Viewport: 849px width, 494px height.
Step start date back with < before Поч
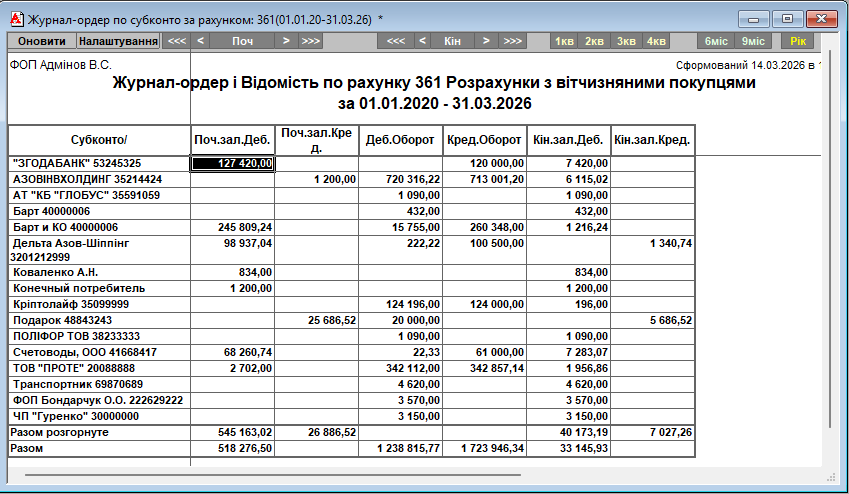[200, 41]
